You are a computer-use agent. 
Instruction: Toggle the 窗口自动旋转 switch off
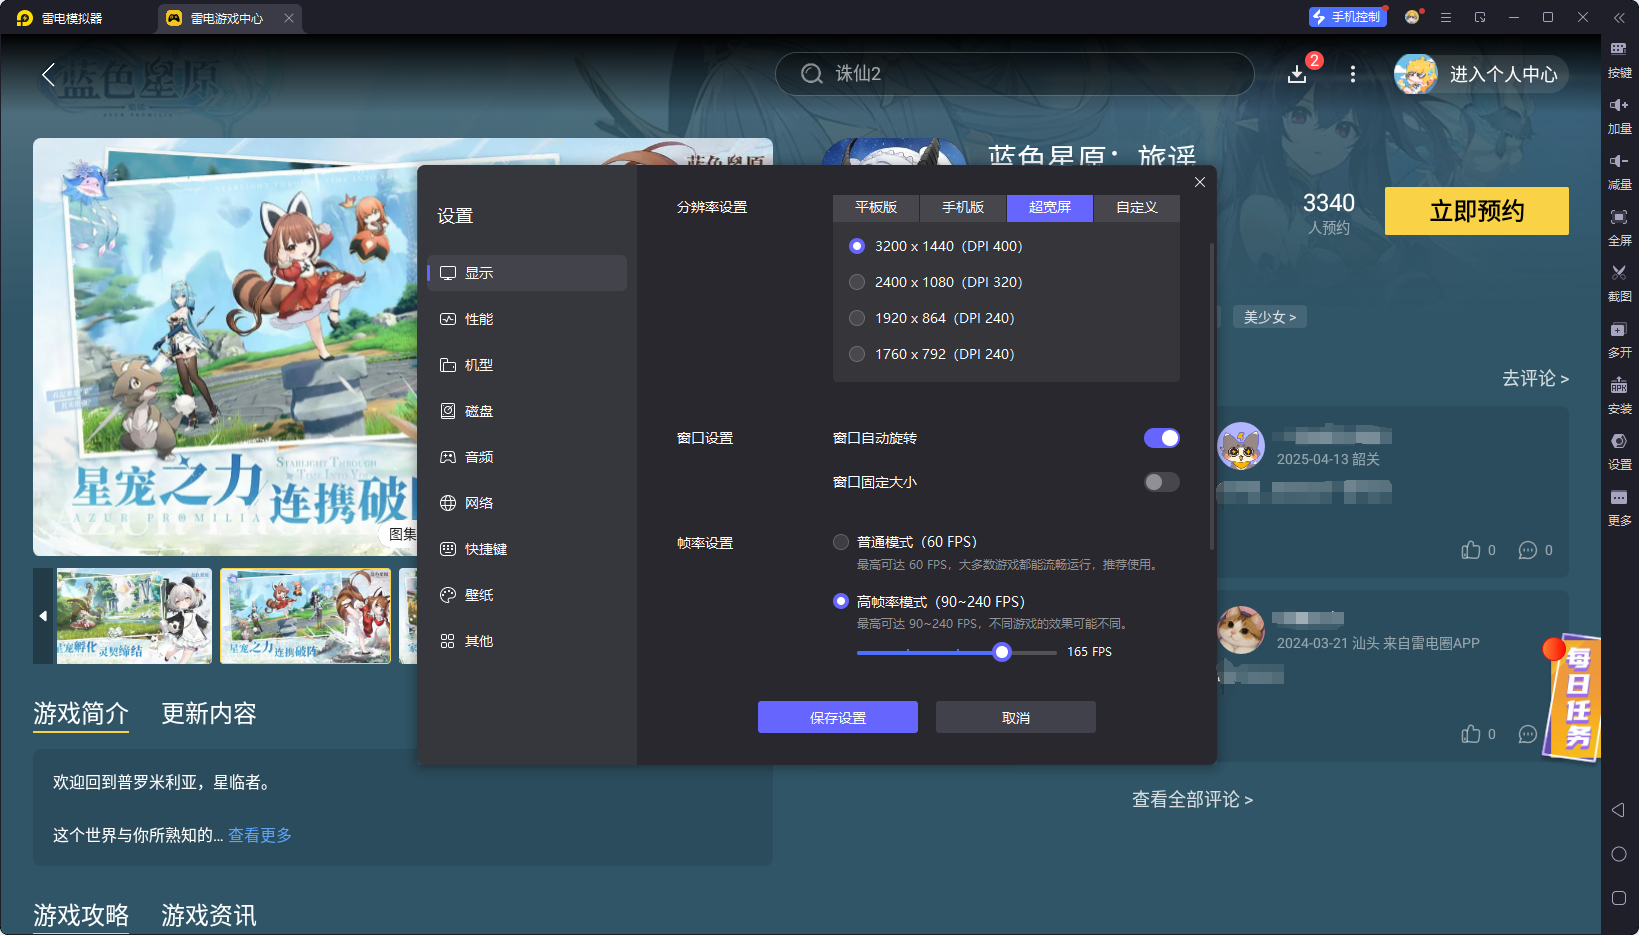click(1161, 438)
